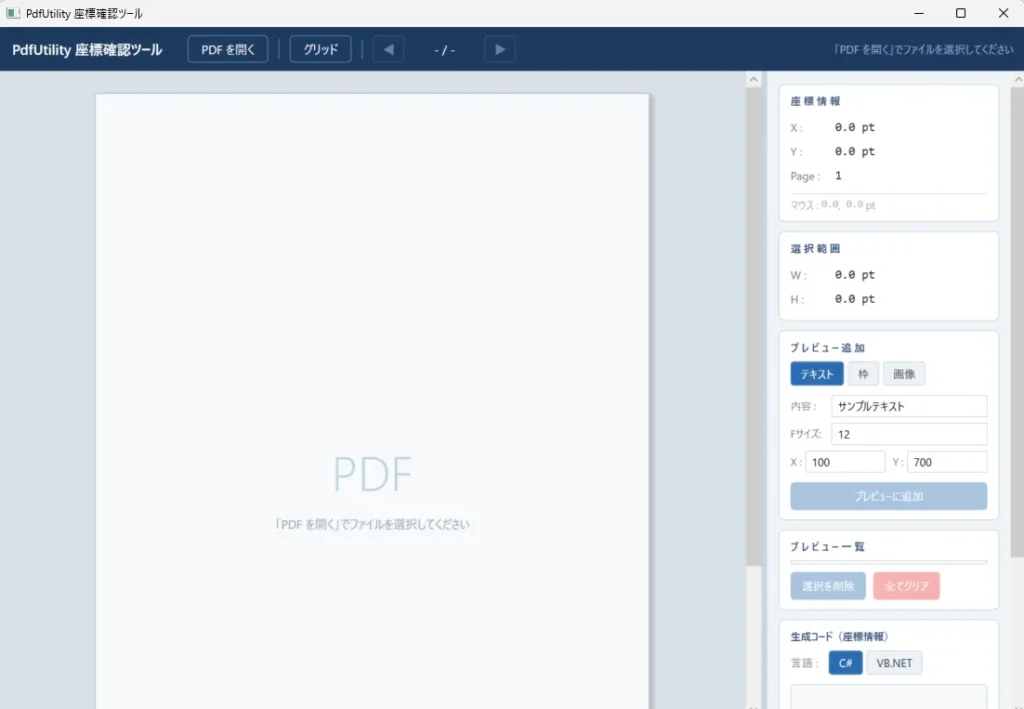Click the Fサイズ font size field
This screenshot has width=1024, height=709.
(909, 434)
